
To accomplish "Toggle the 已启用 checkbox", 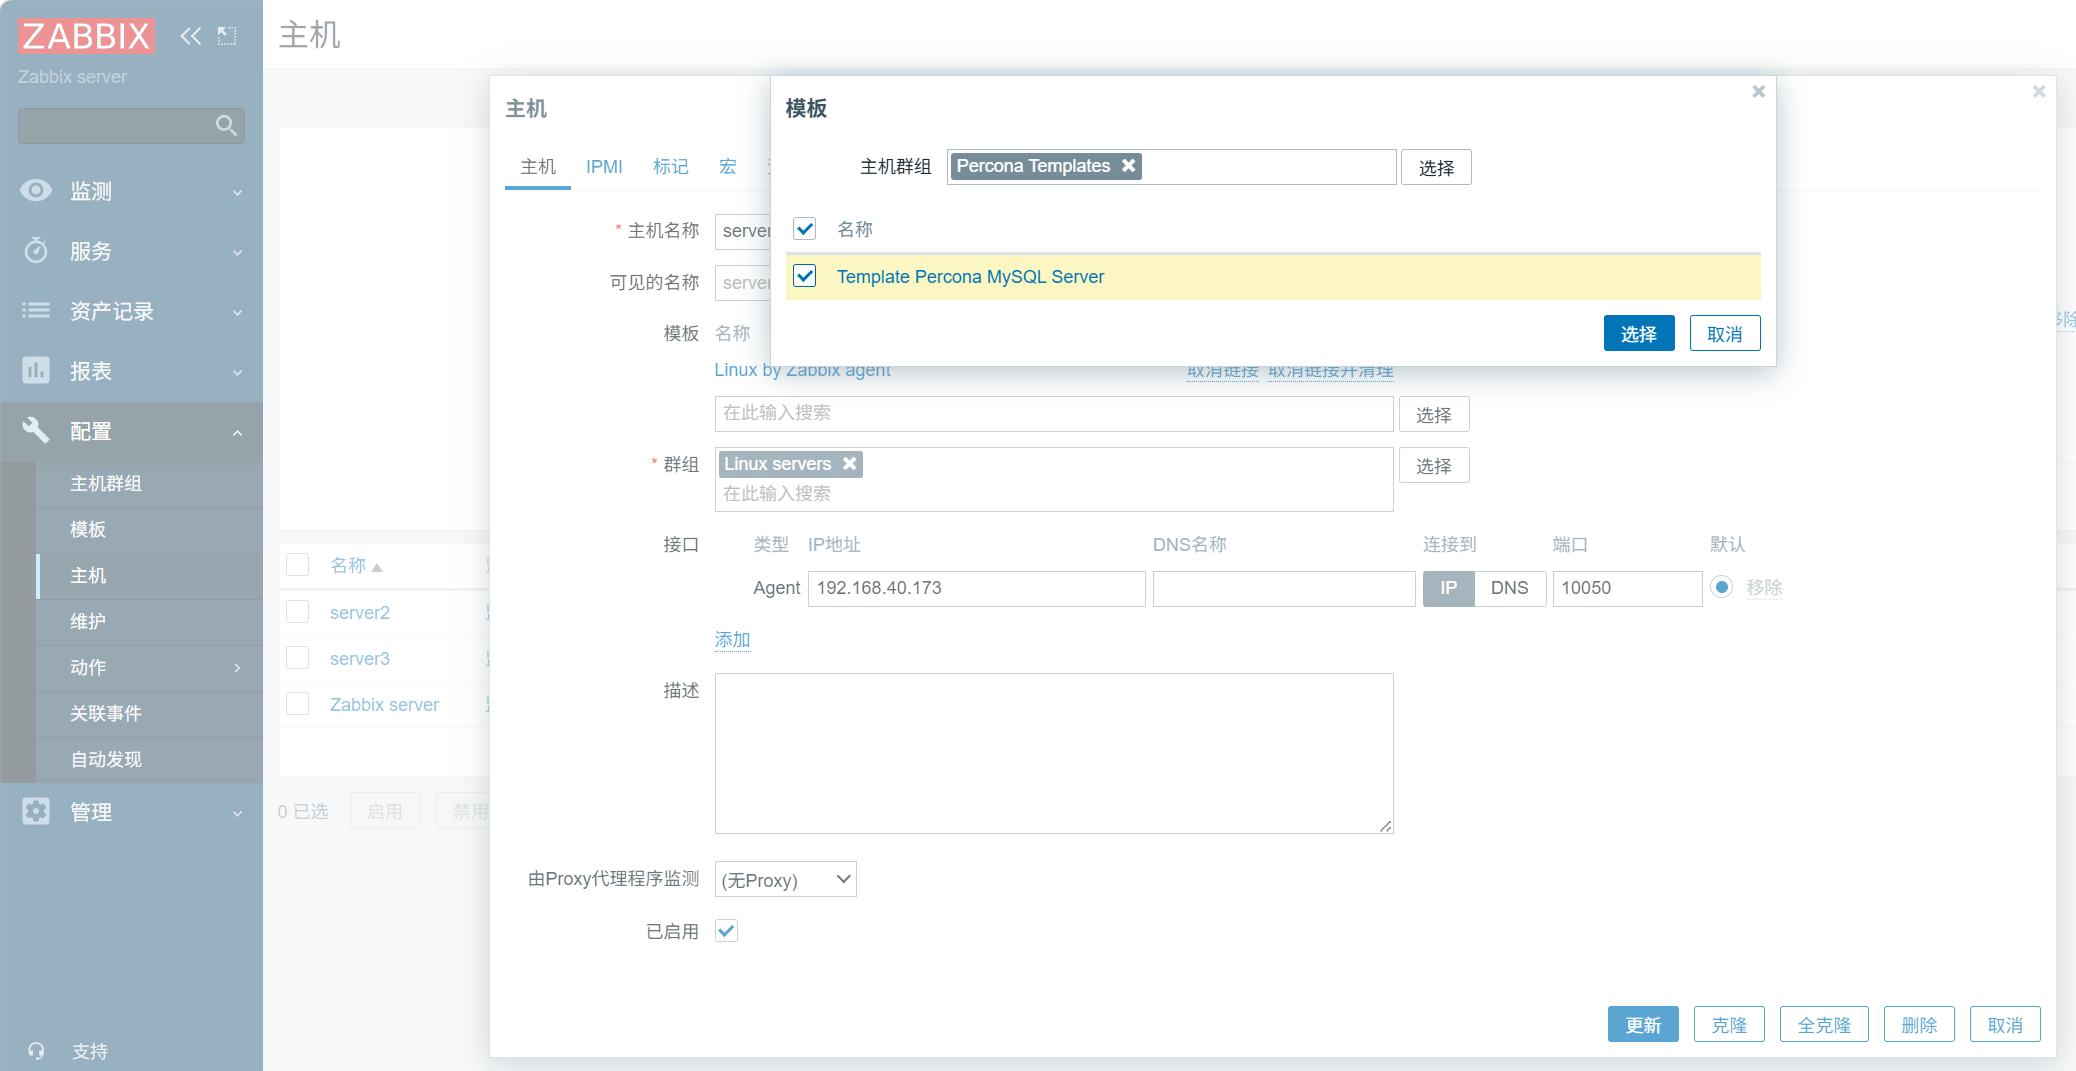I will coord(727,931).
